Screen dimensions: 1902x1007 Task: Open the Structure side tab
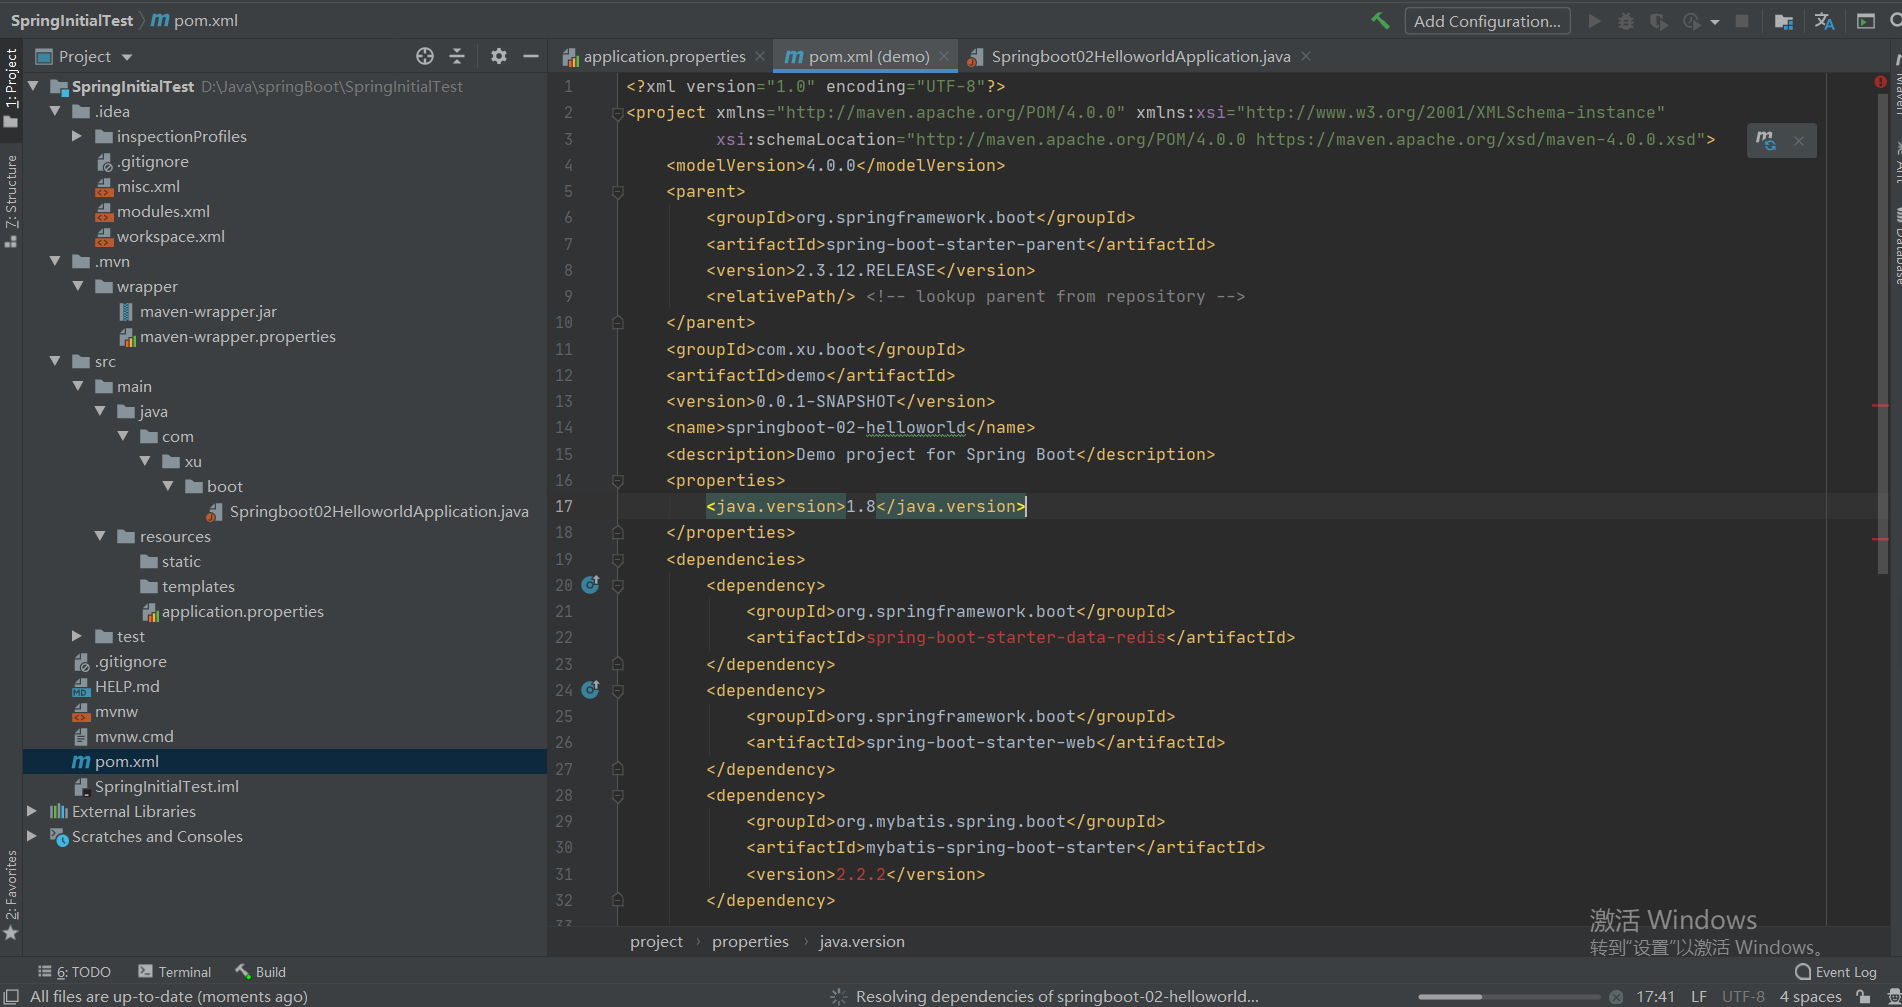coord(11,200)
